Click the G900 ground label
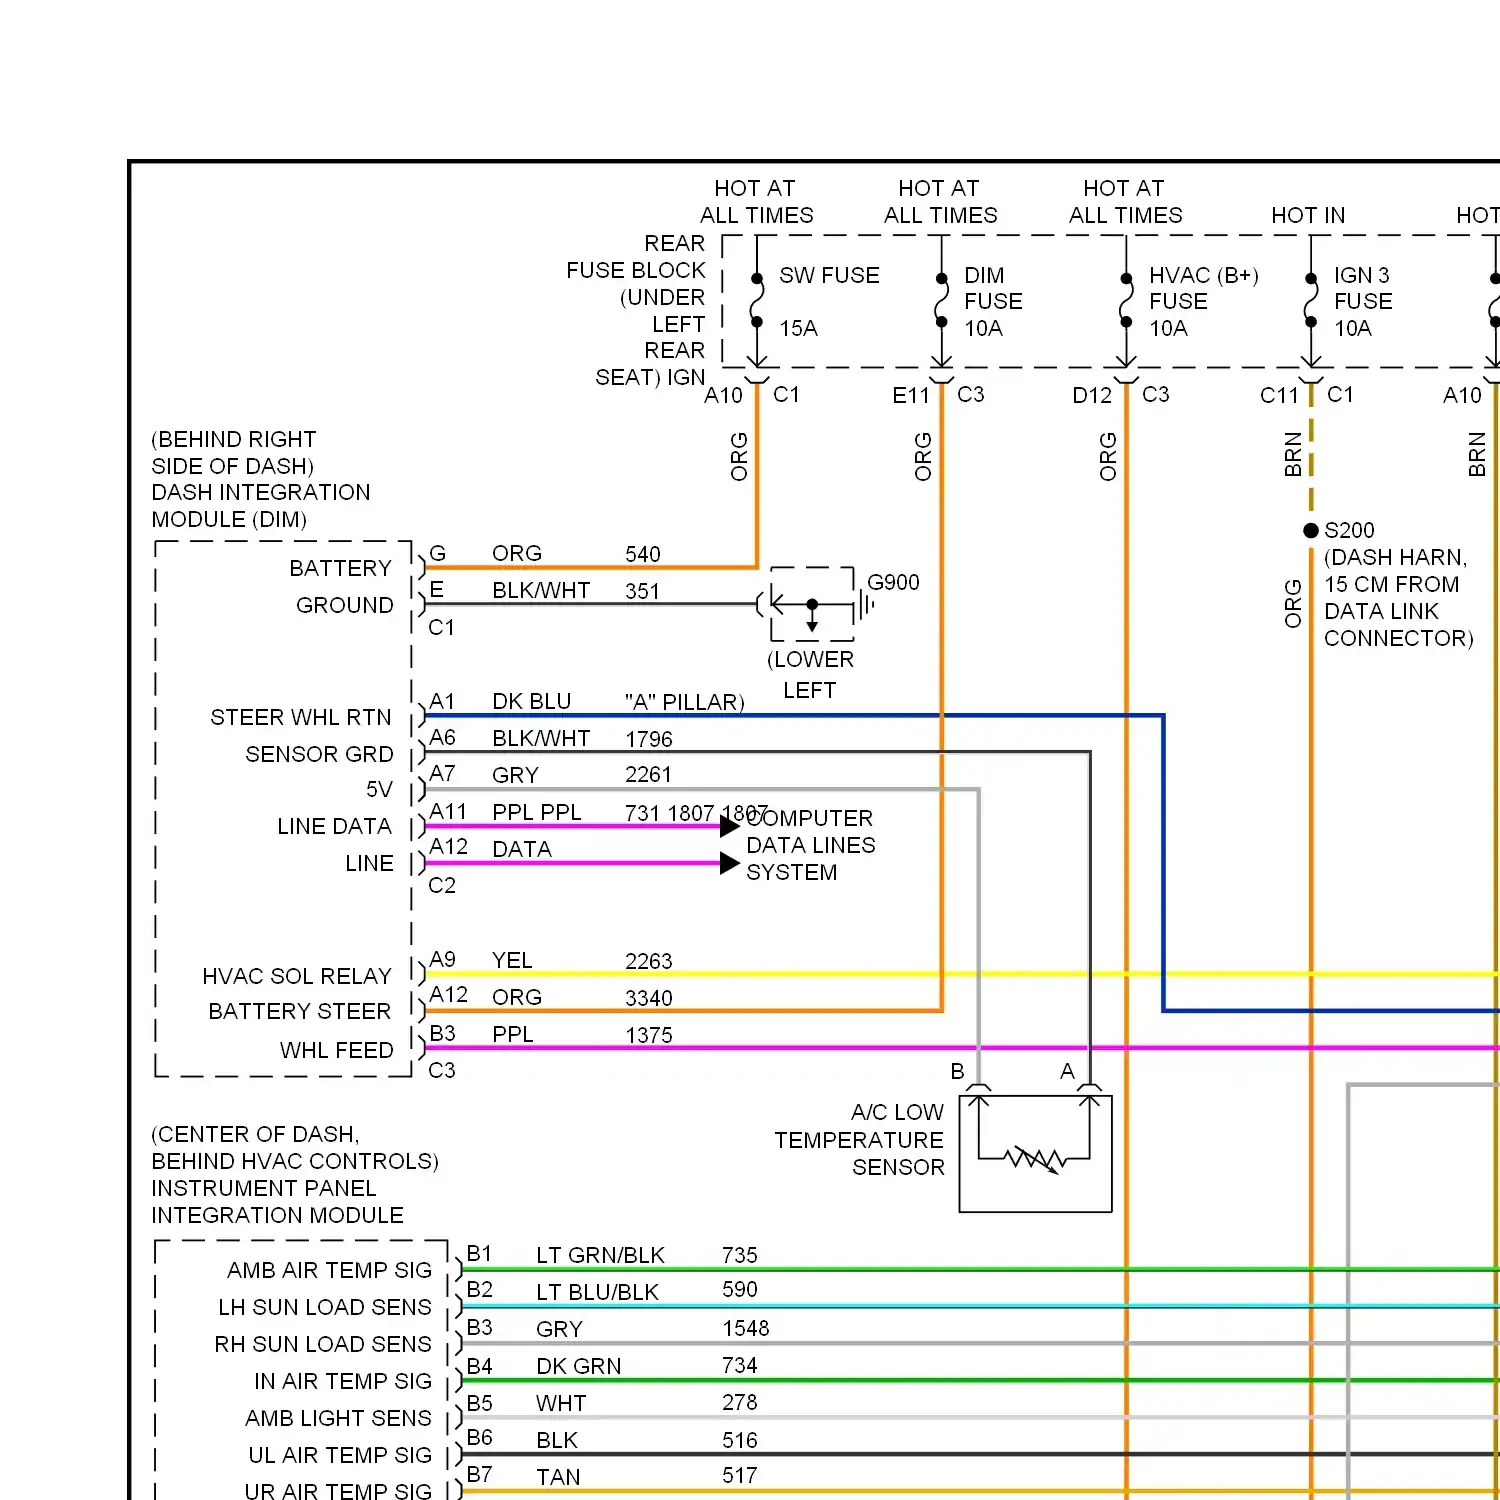This screenshot has height=1500, width=1500. point(893,582)
